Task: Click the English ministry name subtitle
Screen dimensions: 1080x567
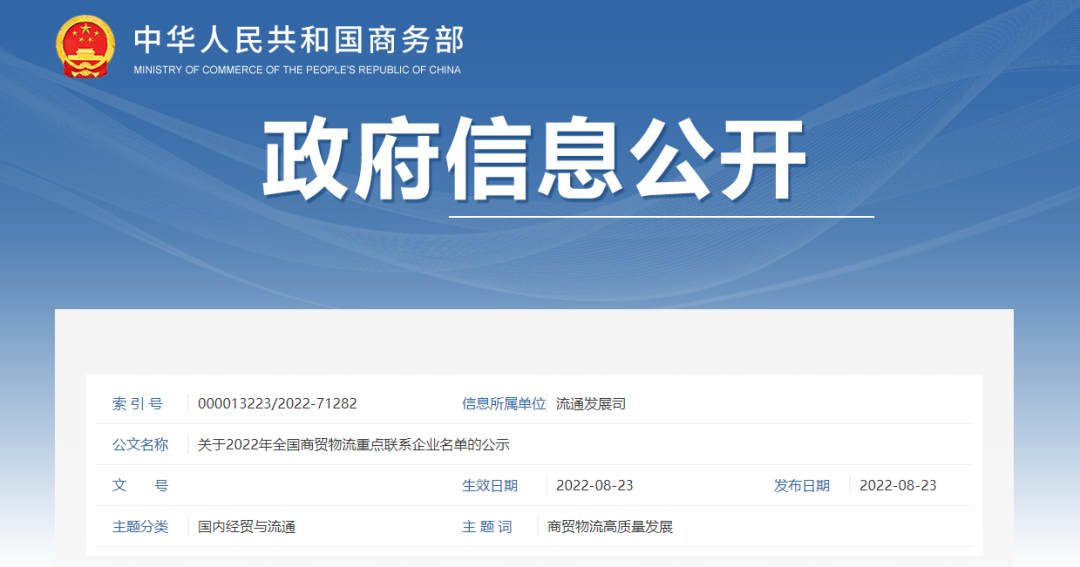Action: coord(297,70)
